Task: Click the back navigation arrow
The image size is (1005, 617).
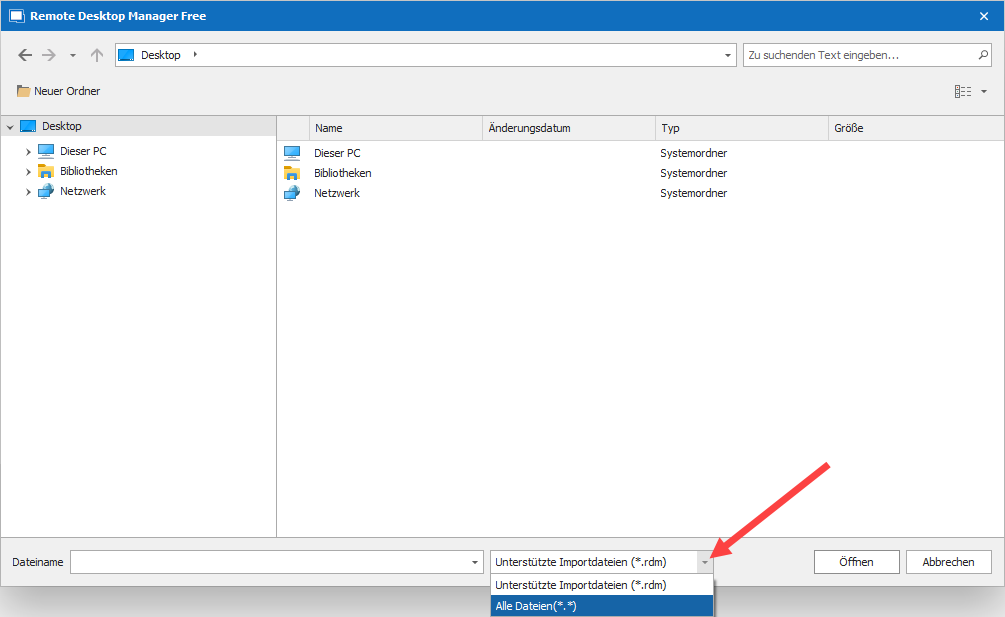Action: coord(25,56)
